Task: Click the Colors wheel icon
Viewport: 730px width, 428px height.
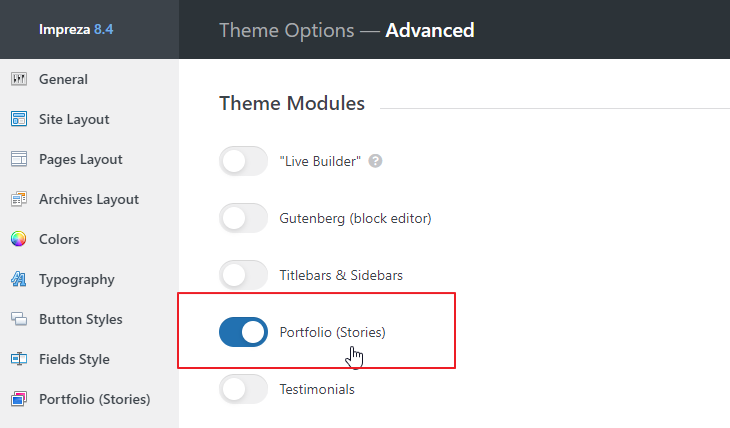Action: coord(18,239)
